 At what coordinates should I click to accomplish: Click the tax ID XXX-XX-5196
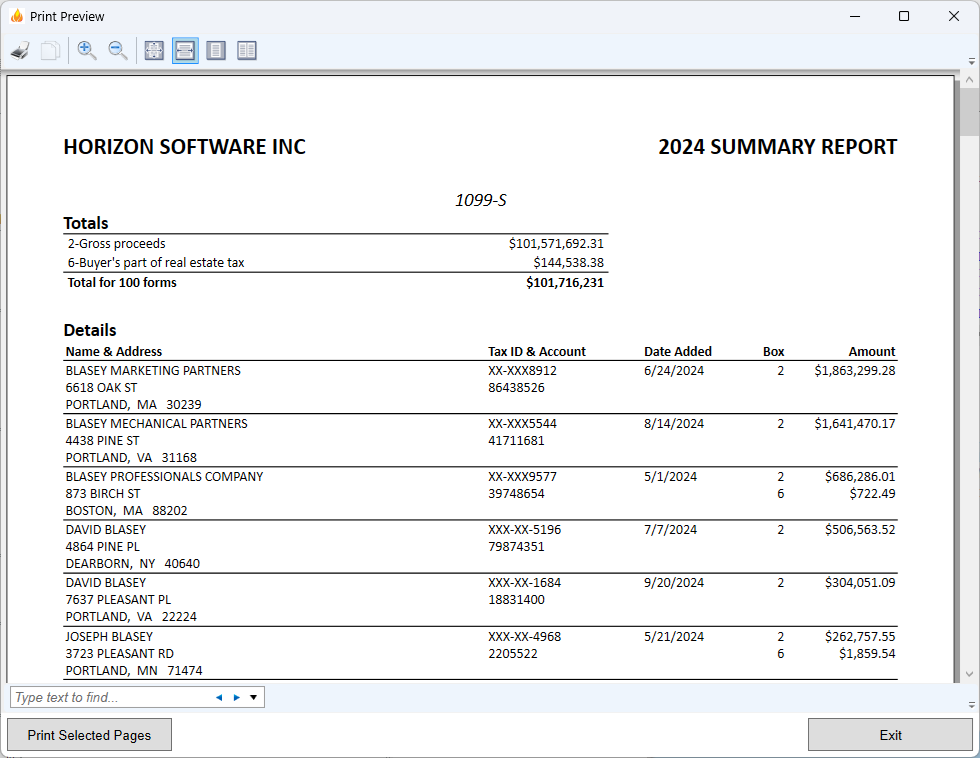[x=524, y=530]
